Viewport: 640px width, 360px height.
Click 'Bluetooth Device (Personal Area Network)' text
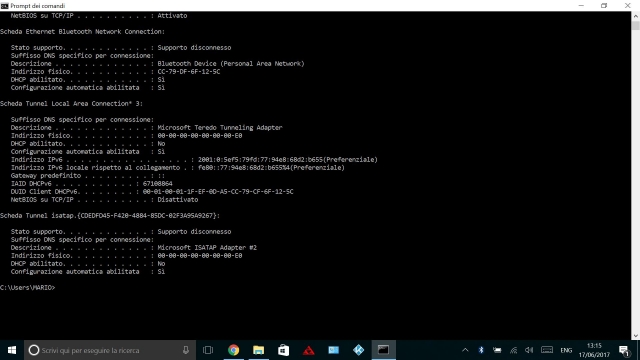click(231, 64)
